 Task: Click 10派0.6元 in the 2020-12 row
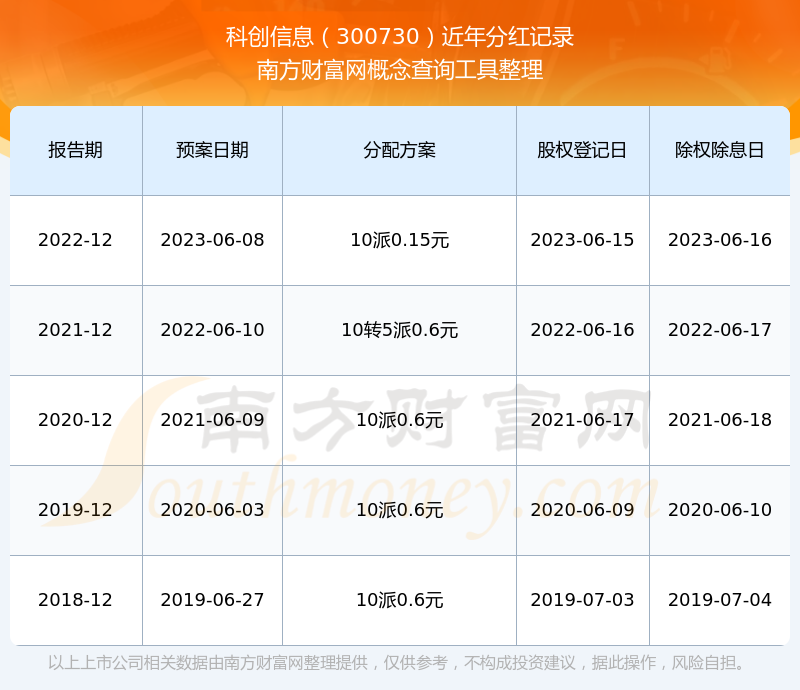(x=399, y=420)
